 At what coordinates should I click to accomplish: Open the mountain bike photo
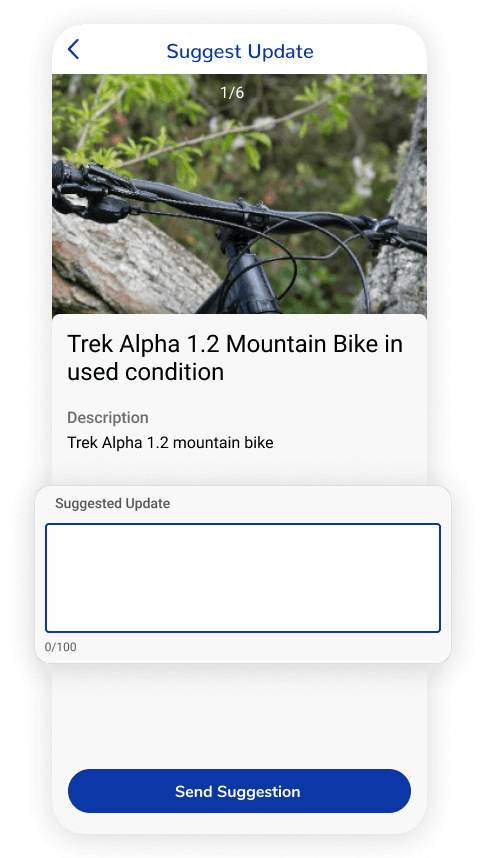click(239, 194)
